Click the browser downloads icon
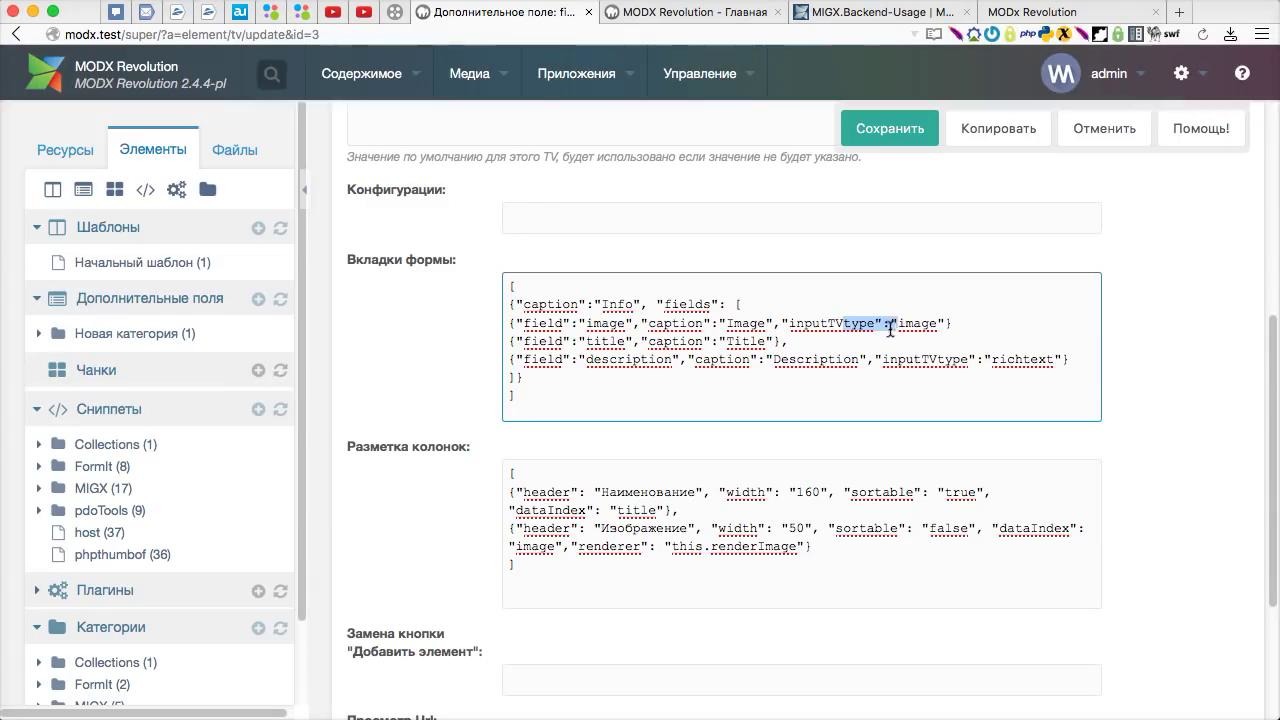1280x720 pixels. [1232, 34]
